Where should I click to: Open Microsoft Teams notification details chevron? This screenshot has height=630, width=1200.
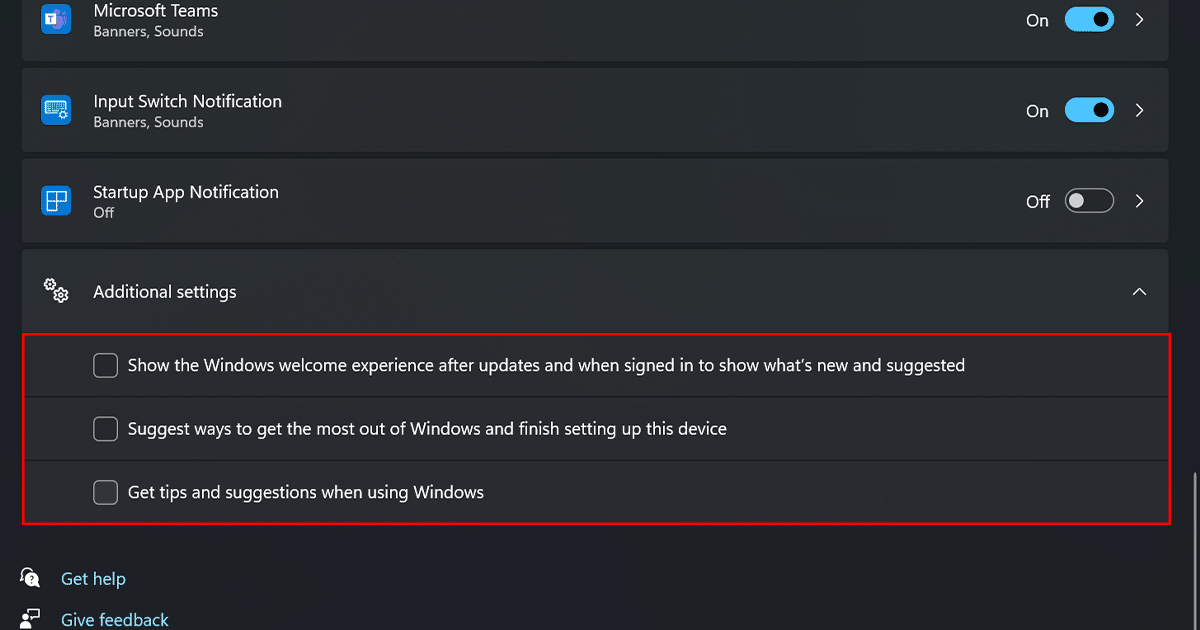click(1139, 20)
